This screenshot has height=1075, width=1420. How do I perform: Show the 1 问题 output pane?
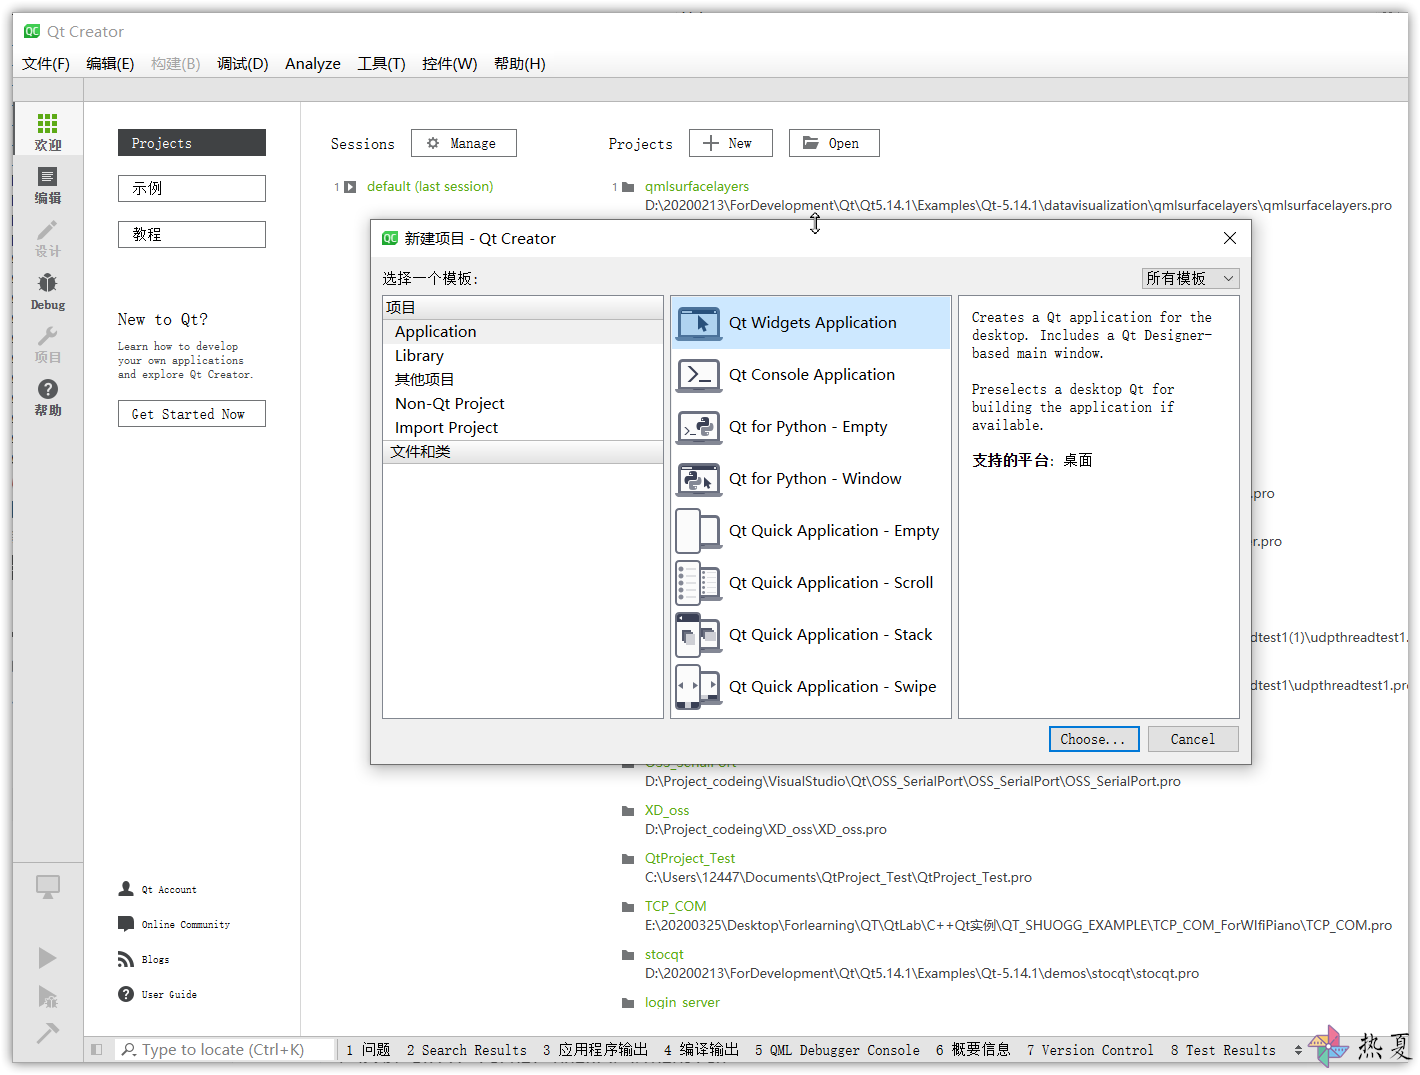[x=368, y=1050]
